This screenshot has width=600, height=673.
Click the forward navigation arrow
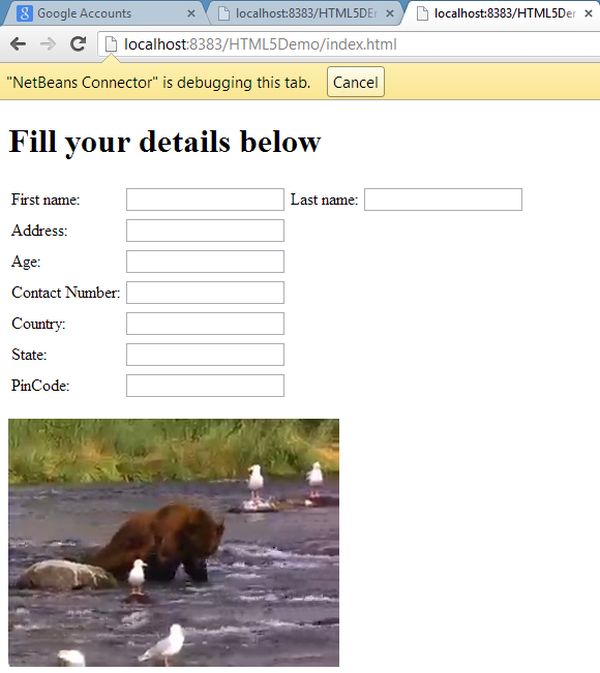coord(48,44)
